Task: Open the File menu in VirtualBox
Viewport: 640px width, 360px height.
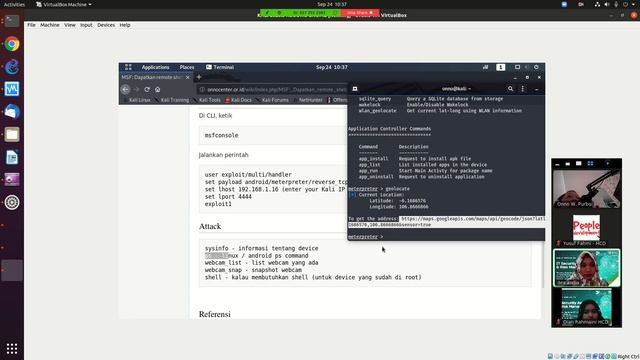Action: coord(31,25)
